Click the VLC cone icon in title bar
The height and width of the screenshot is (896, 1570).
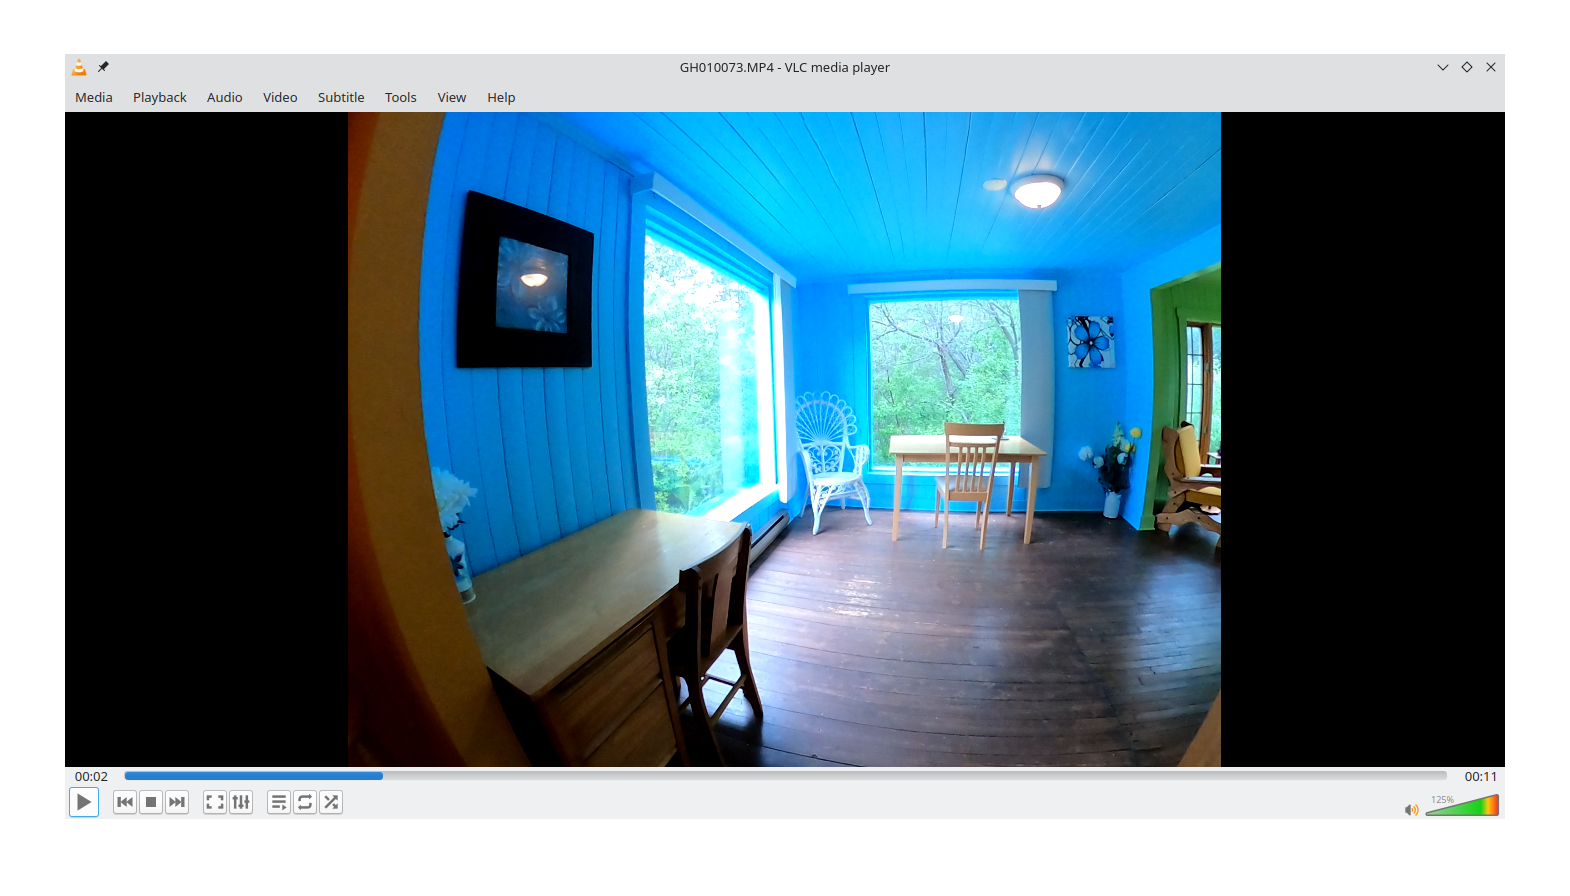point(79,67)
